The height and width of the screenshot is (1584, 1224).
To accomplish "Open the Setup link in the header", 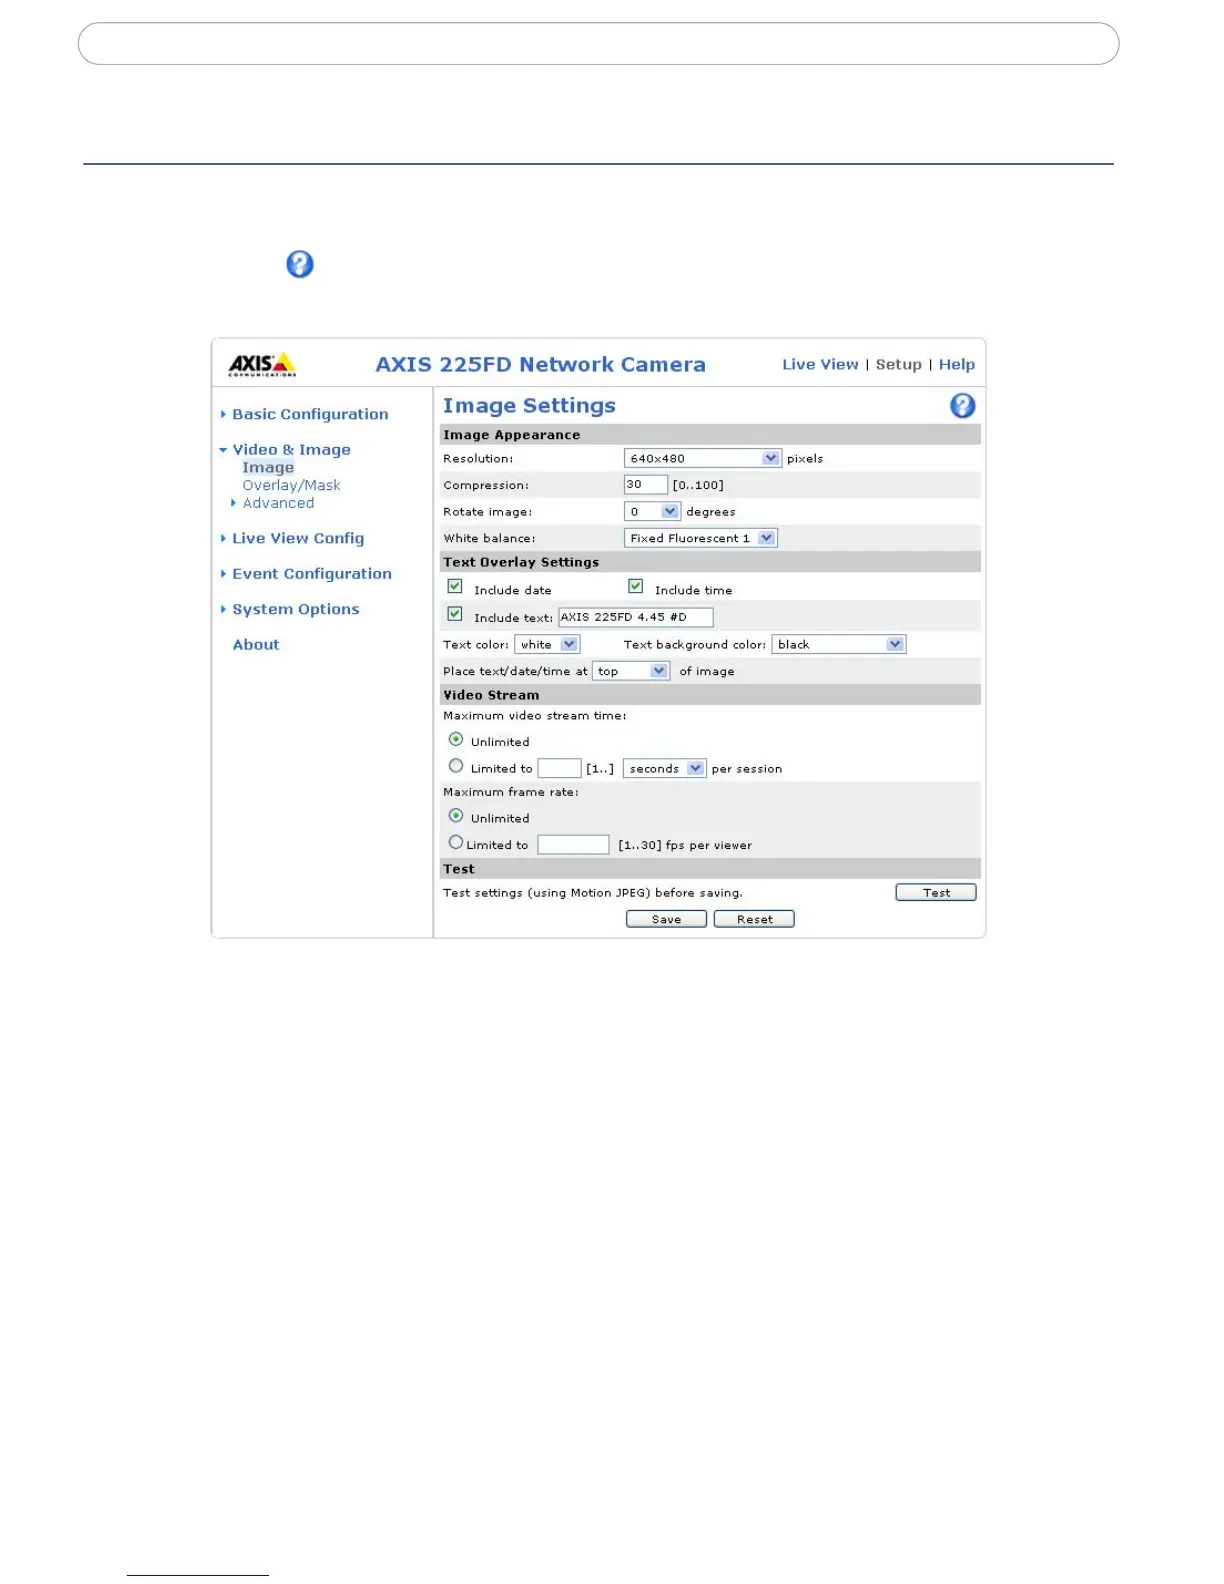I will [899, 365].
